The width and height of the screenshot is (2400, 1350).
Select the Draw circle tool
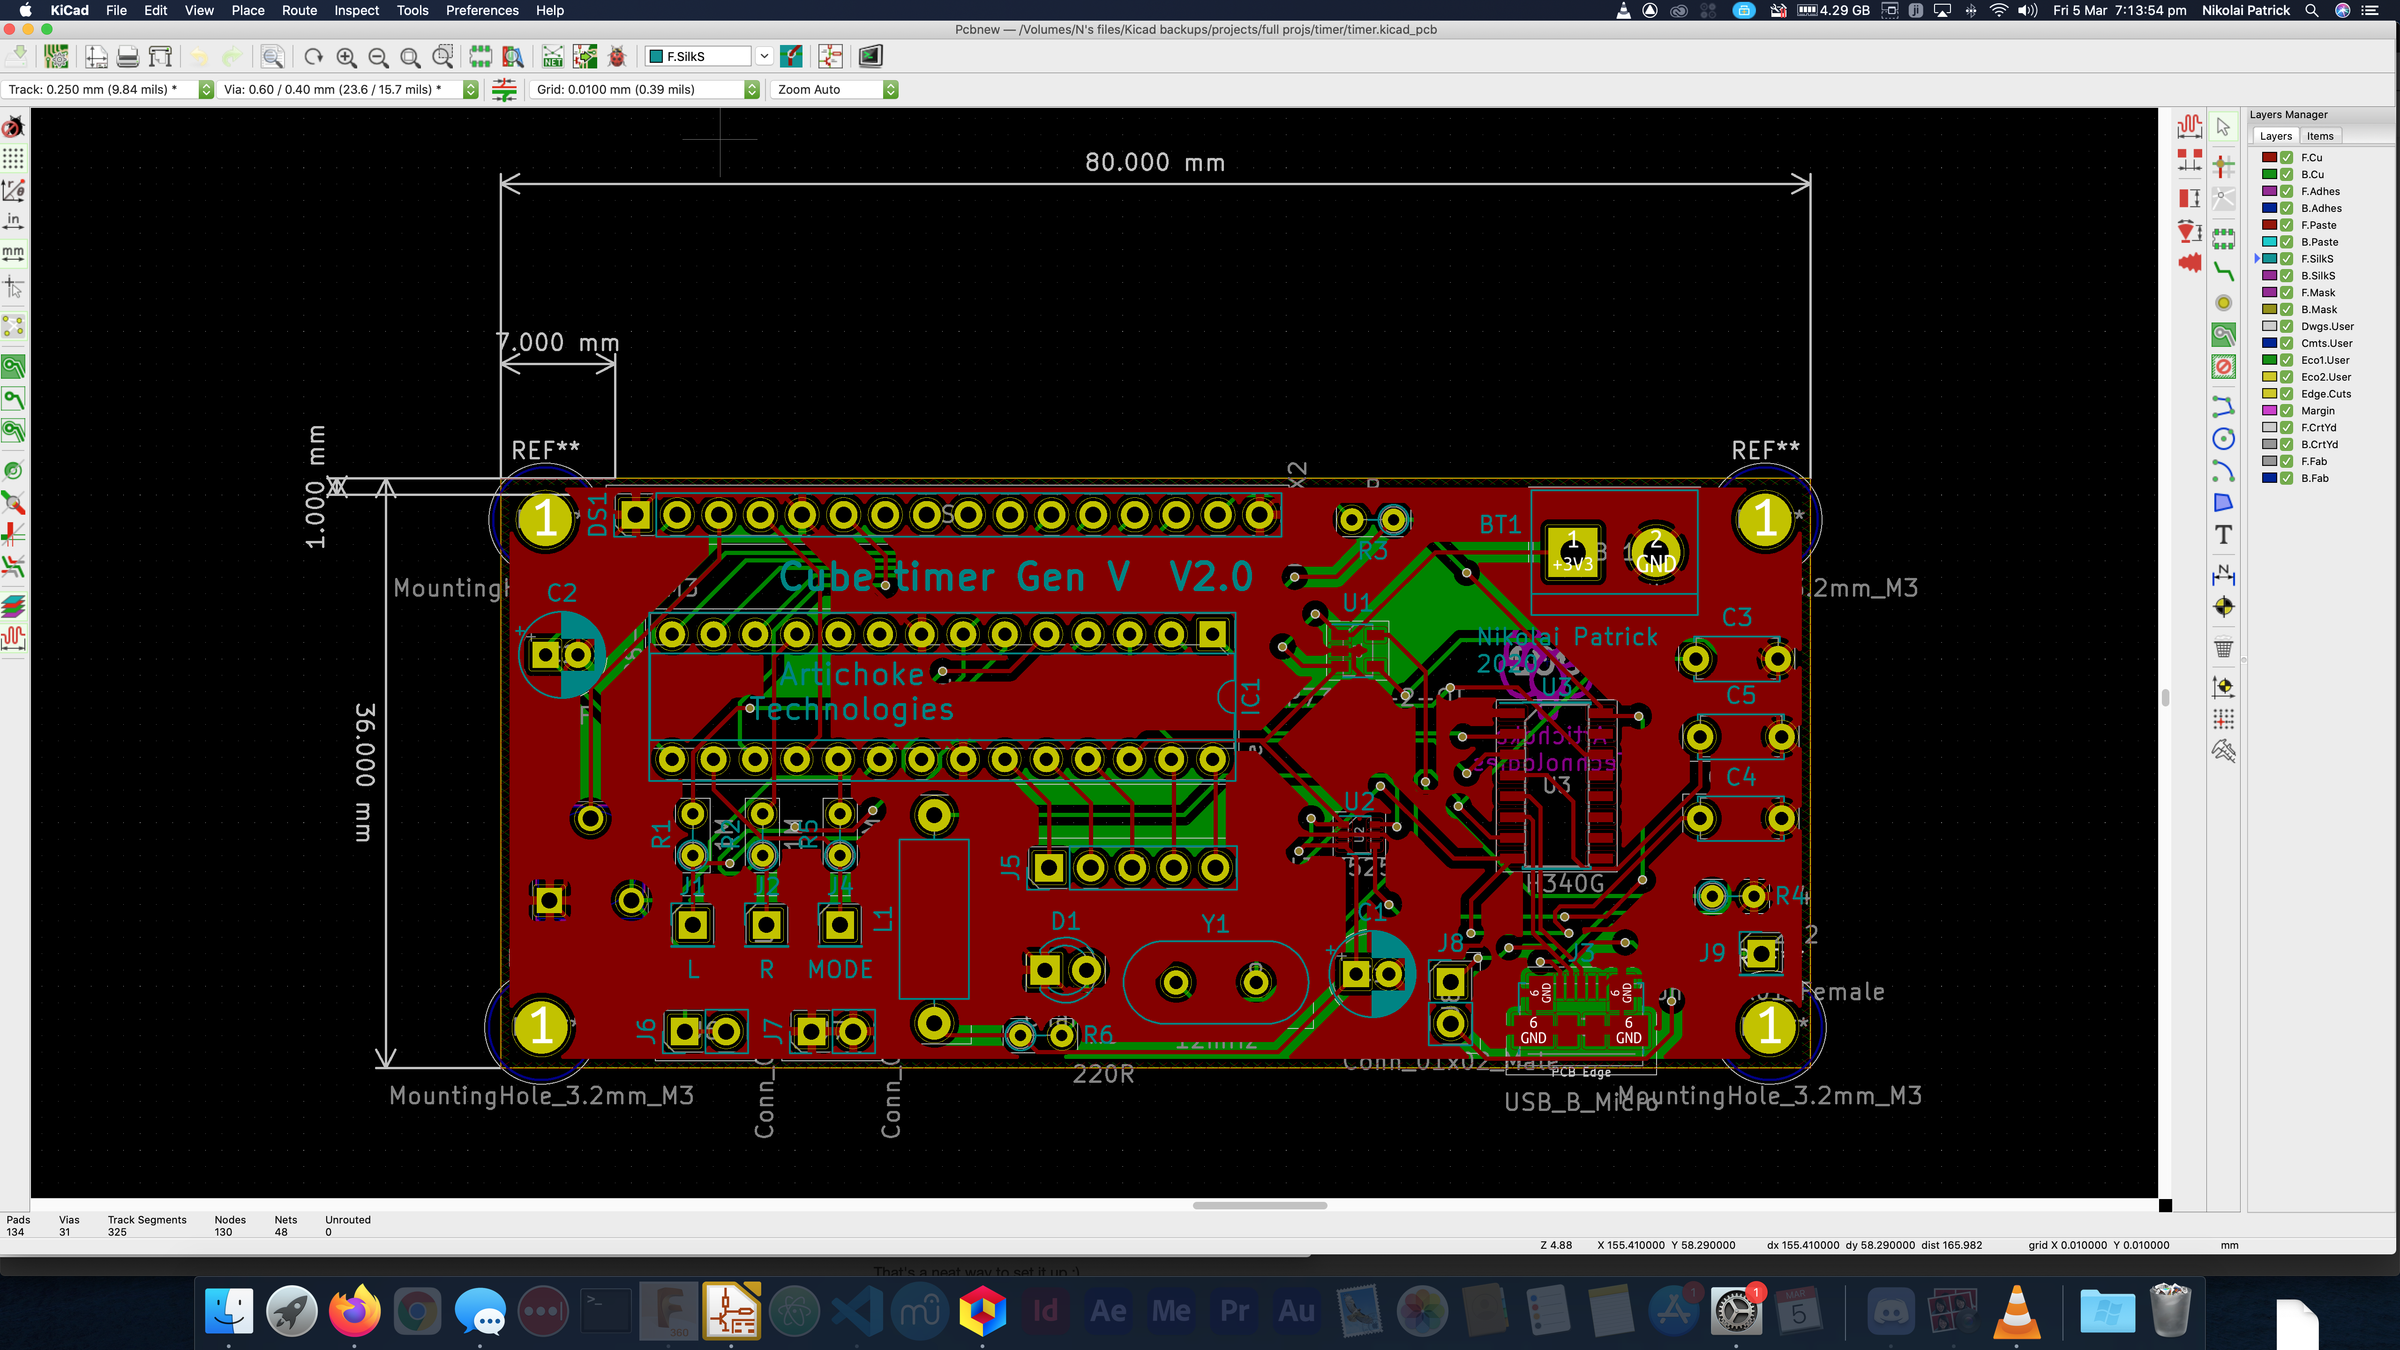point(2223,439)
